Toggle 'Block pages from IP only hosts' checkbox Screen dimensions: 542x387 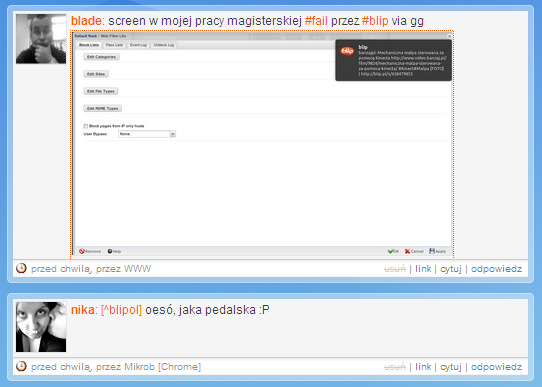pyautogui.click(x=85, y=126)
